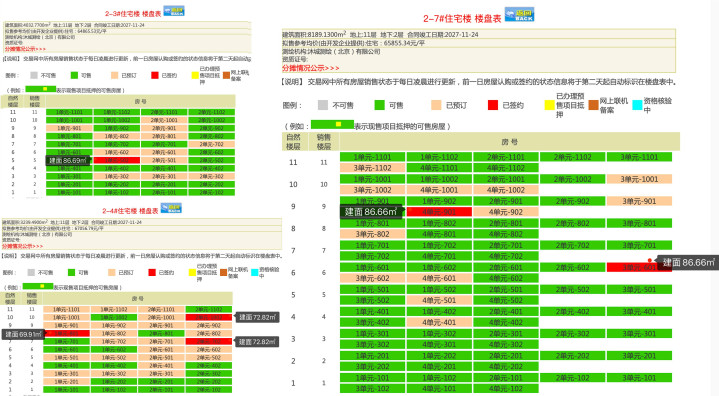Screen dimensions: 719x396
Task: Click green example bar with yellow marker in 2-7# panel
Action: point(332,124)
